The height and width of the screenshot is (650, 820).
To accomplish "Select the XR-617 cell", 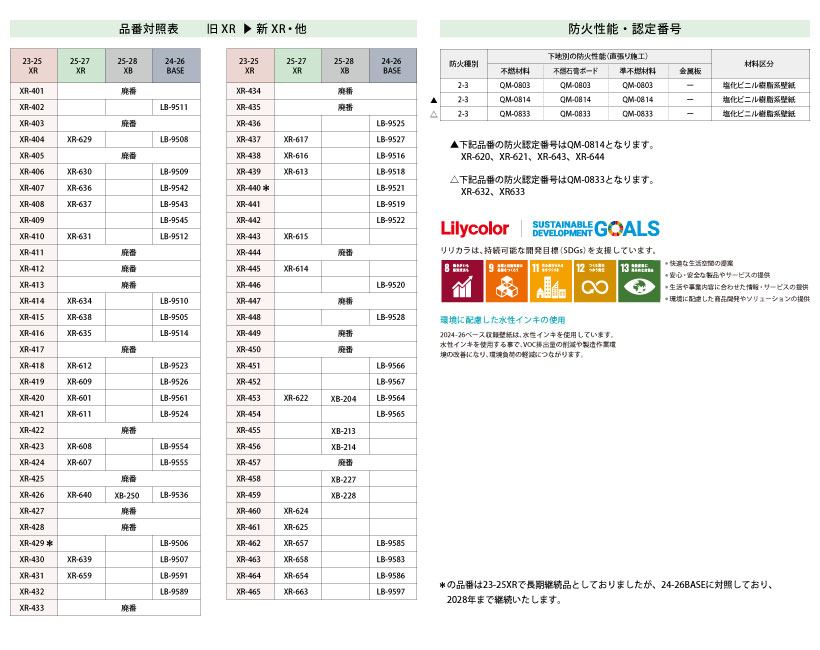I will (x=296, y=140).
